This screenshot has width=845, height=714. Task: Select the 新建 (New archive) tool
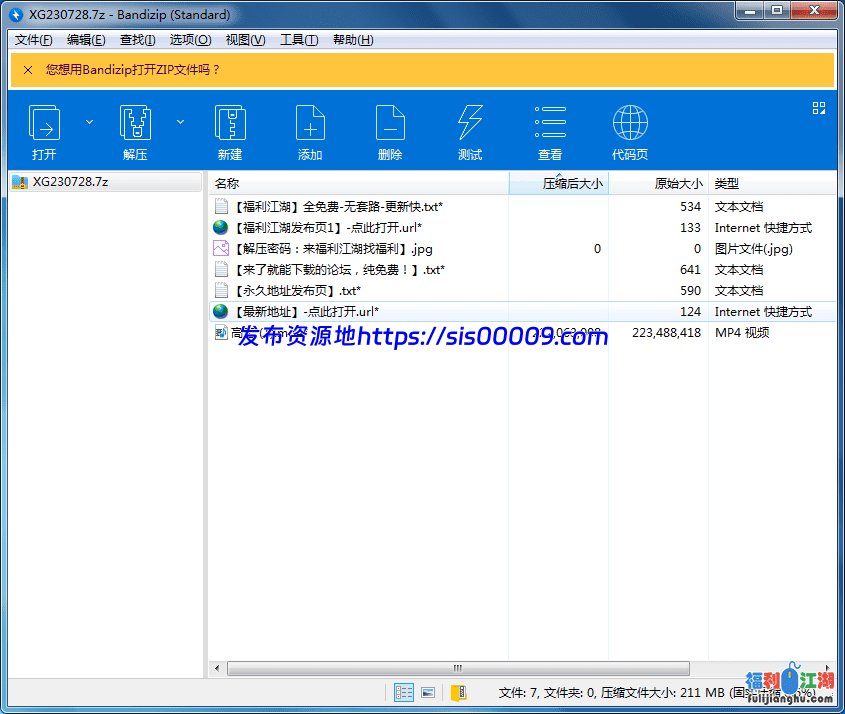[x=230, y=125]
